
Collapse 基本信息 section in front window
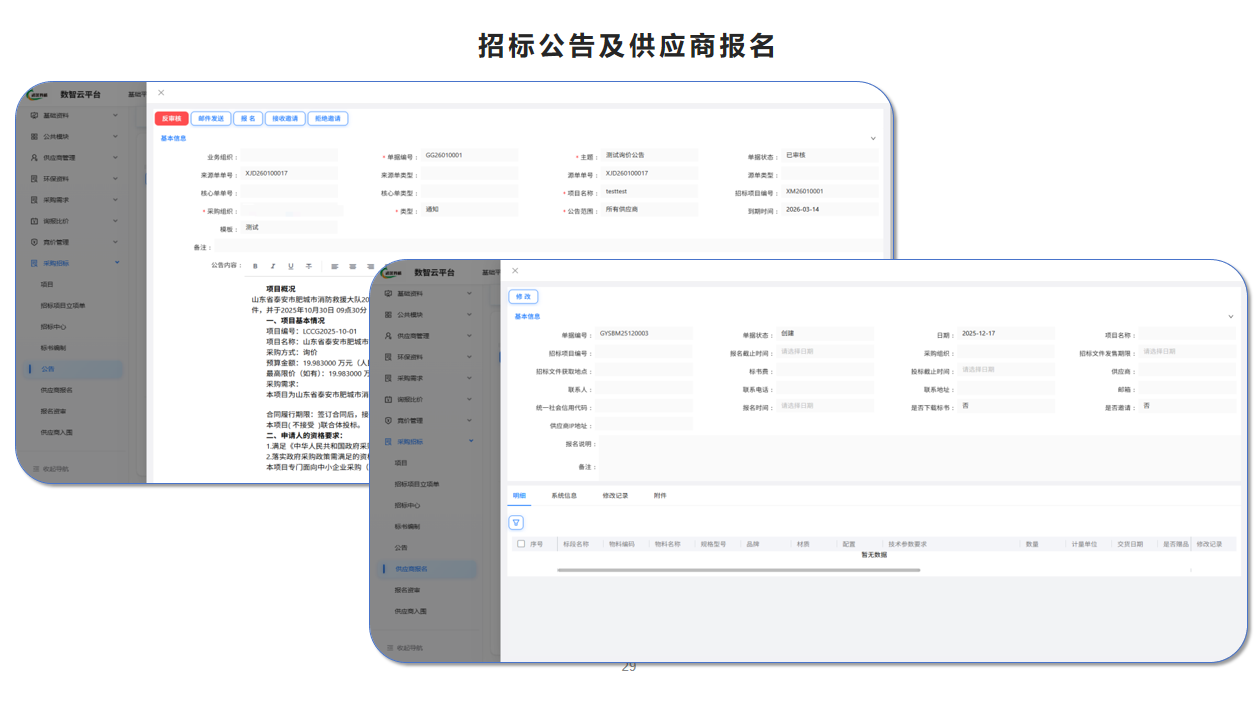(1231, 316)
